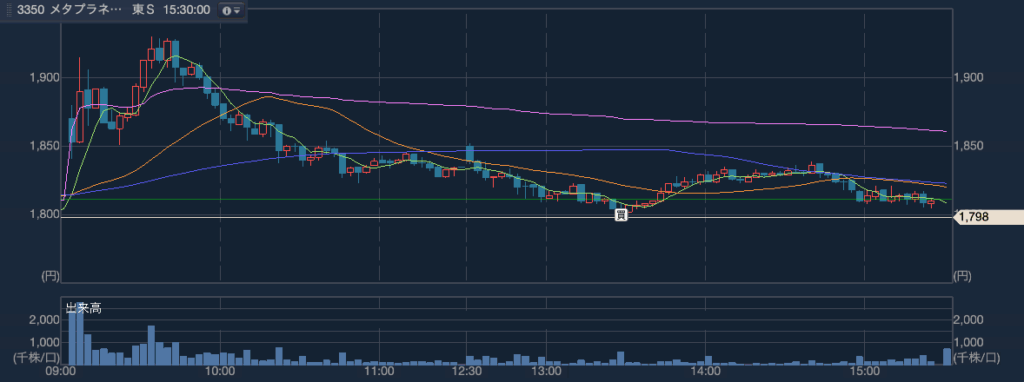Click the drag grip handle beside 3350
The height and width of the screenshot is (382, 1024).
pos(8,10)
